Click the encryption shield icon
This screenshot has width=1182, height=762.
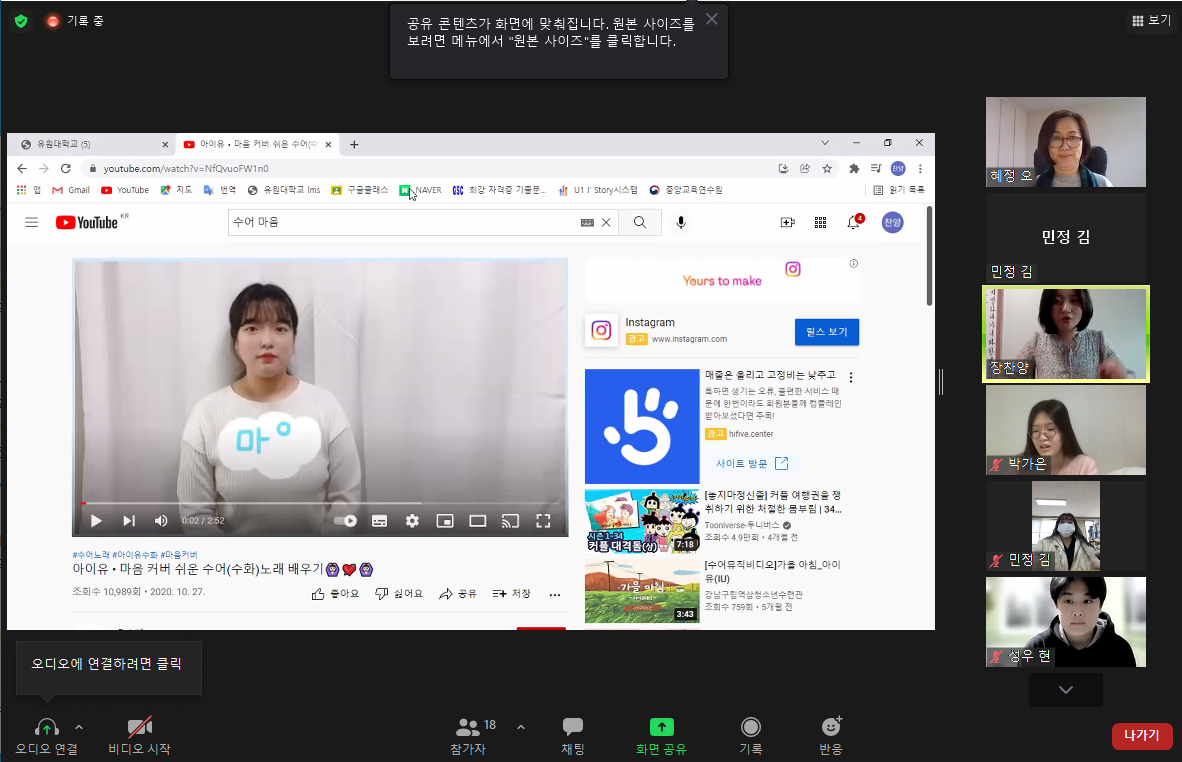[x=21, y=20]
